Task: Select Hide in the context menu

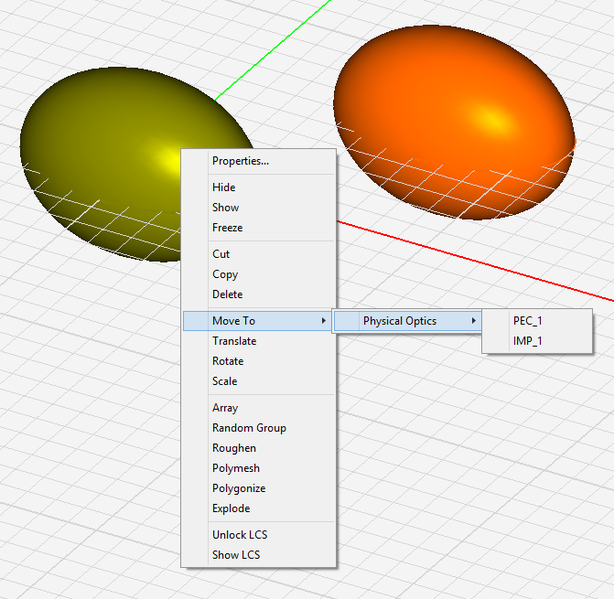Action: [x=224, y=188]
